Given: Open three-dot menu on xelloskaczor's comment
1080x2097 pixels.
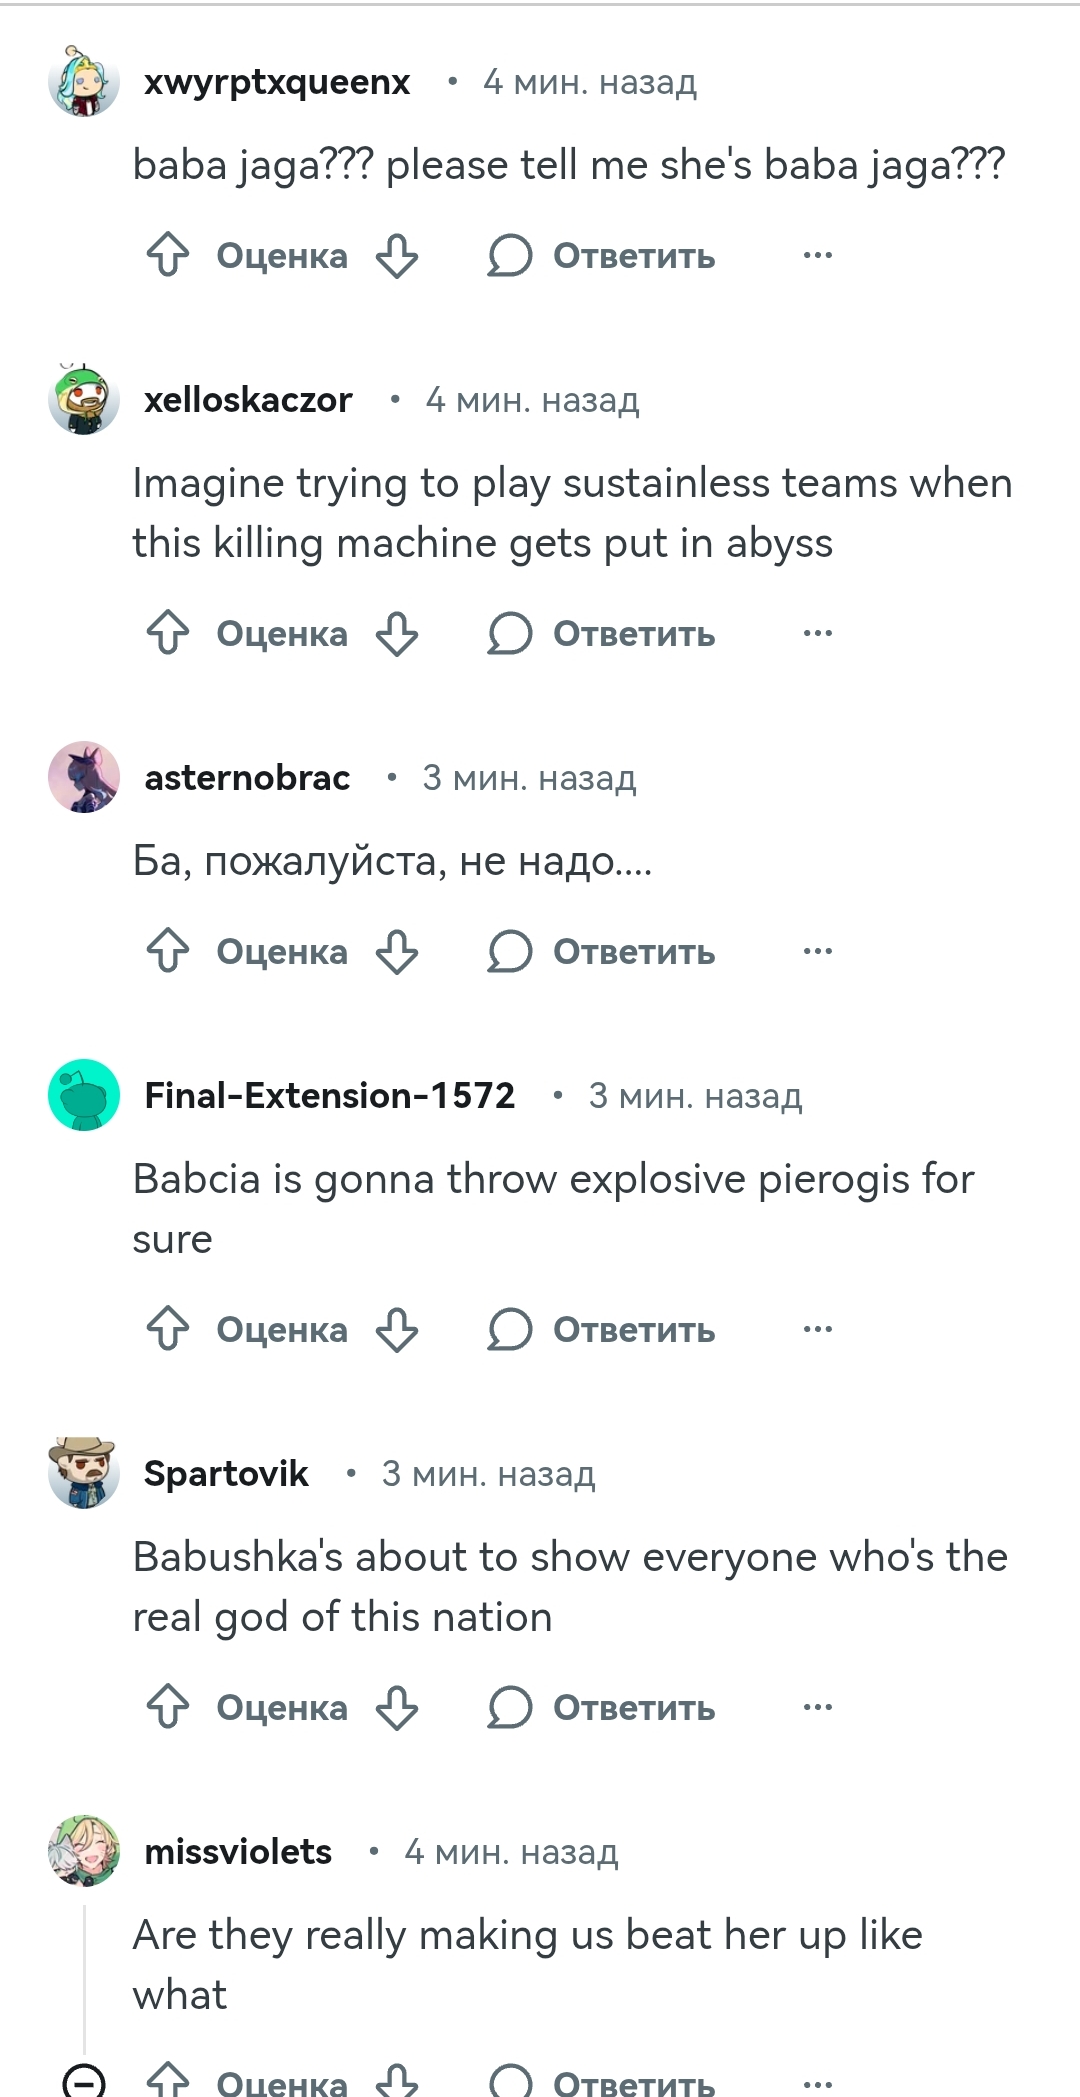Looking at the screenshot, I should [818, 633].
